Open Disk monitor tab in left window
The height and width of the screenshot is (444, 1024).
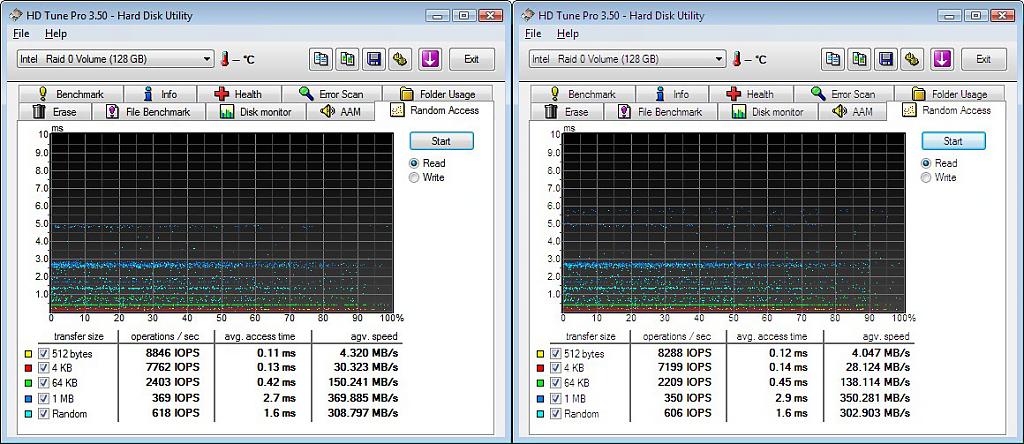click(255, 112)
